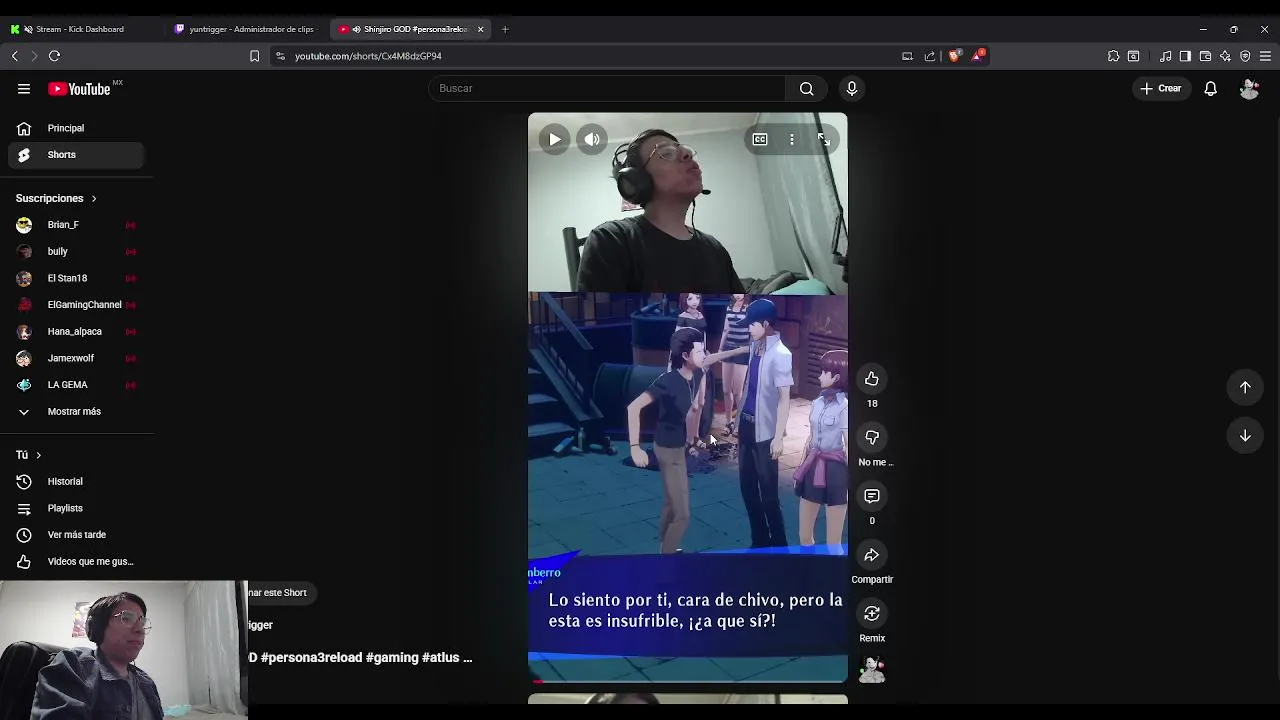Open the ElGamingChannel subscription
This screenshot has height=720, width=1280.
(76, 305)
